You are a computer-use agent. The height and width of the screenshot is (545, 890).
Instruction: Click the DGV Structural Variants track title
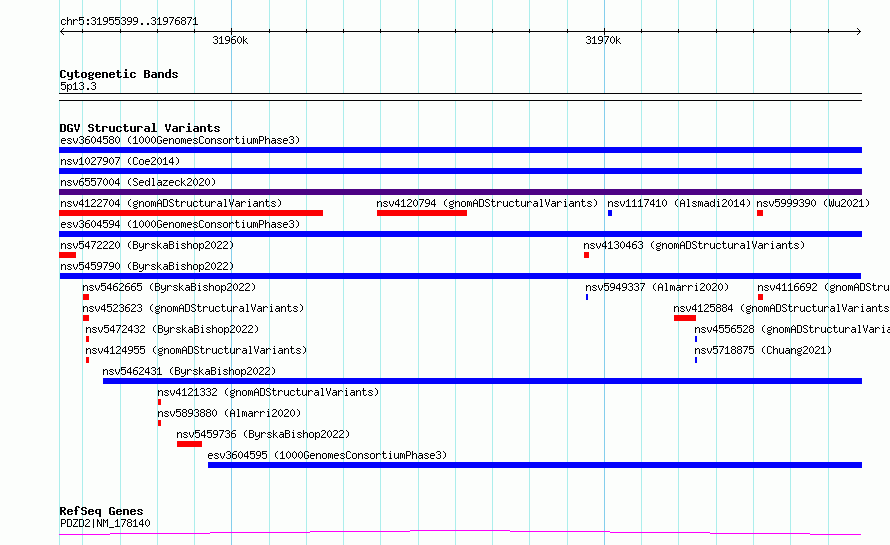140,128
